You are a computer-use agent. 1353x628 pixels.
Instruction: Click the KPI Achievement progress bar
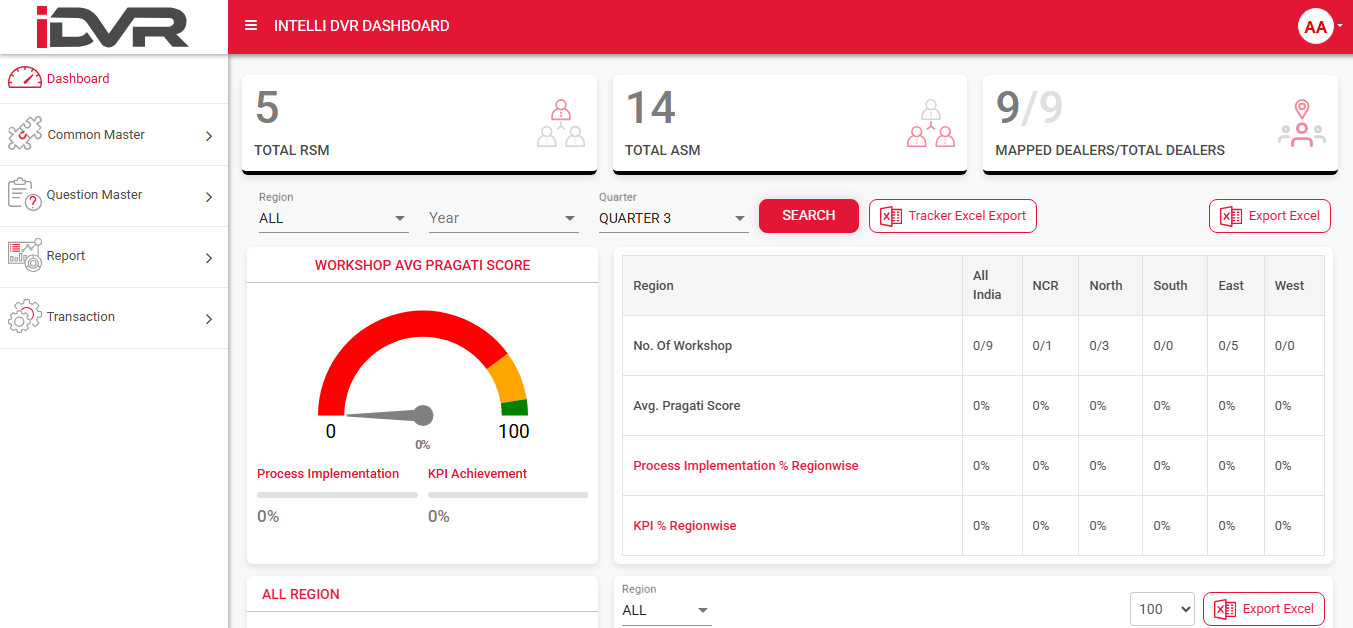(x=508, y=493)
